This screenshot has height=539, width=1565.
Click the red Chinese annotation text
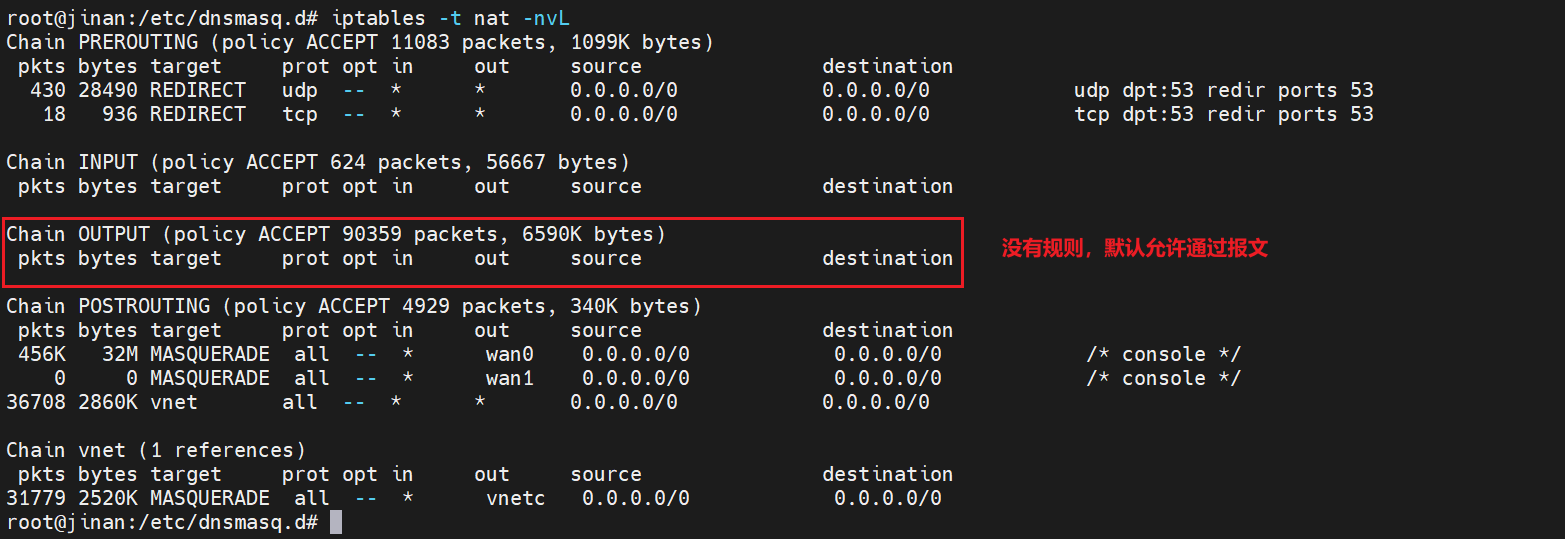pyautogui.click(x=1134, y=249)
